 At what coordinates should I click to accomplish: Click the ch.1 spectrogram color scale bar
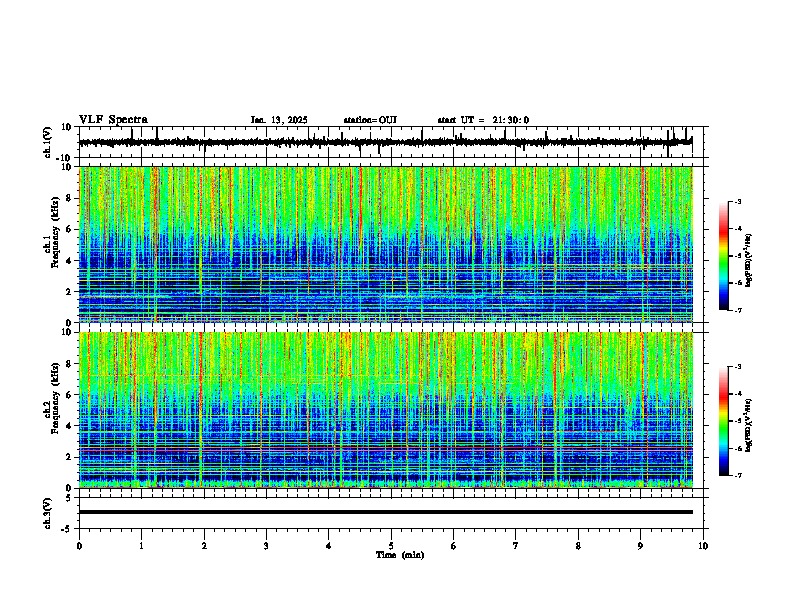(x=724, y=256)
